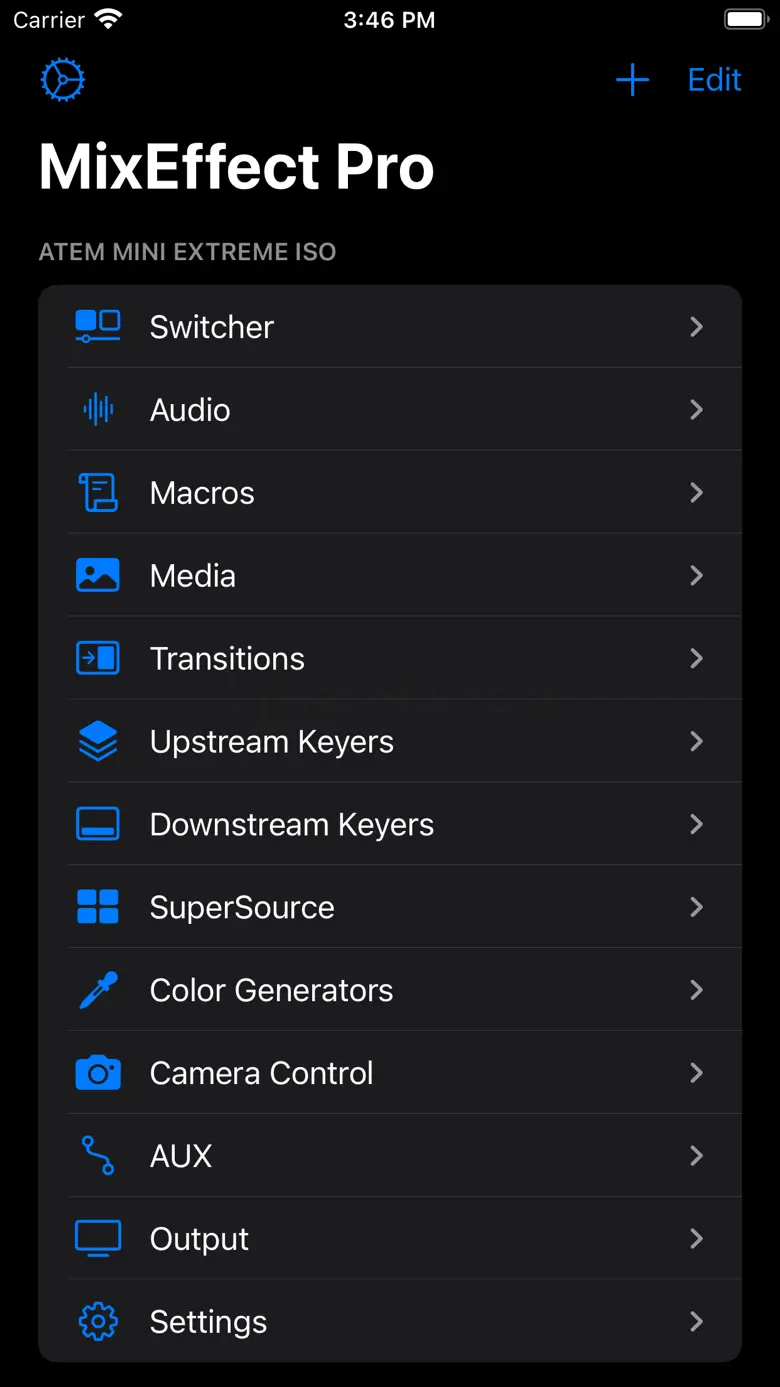Tap the Switcher icon

click(98, 327)
